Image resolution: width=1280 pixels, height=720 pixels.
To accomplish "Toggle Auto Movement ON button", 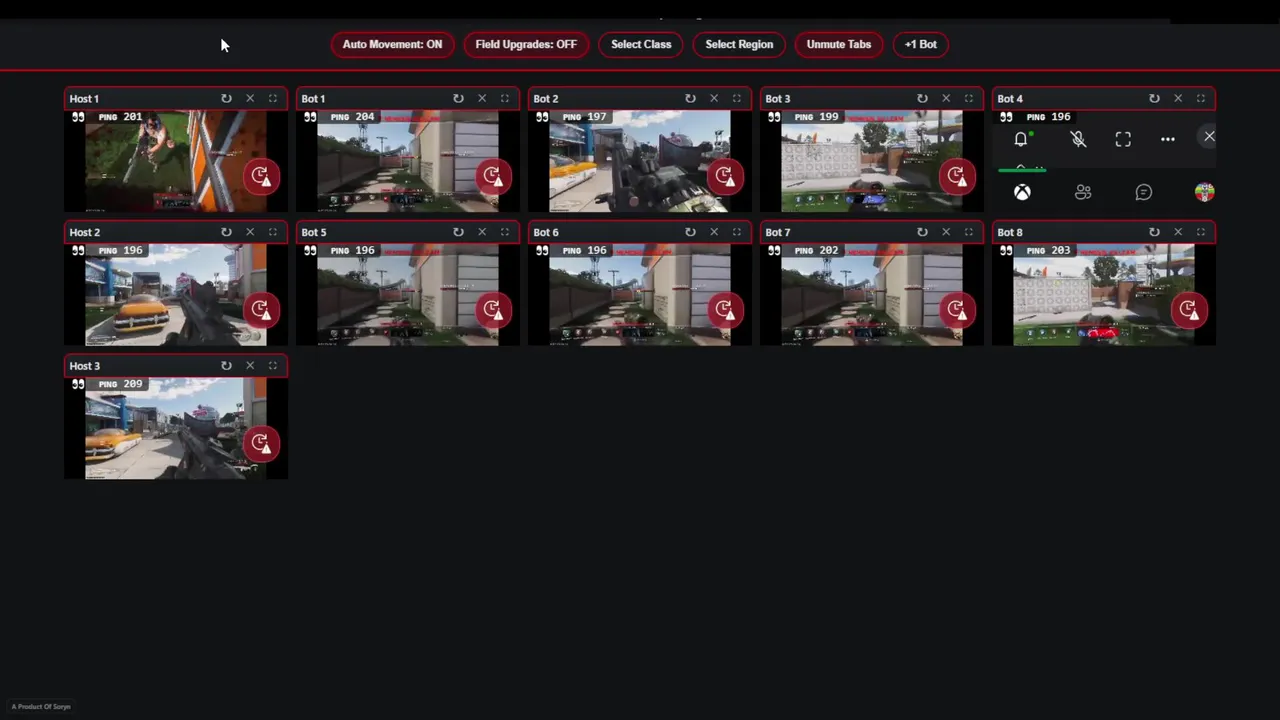I will click(x=392, y=44).
